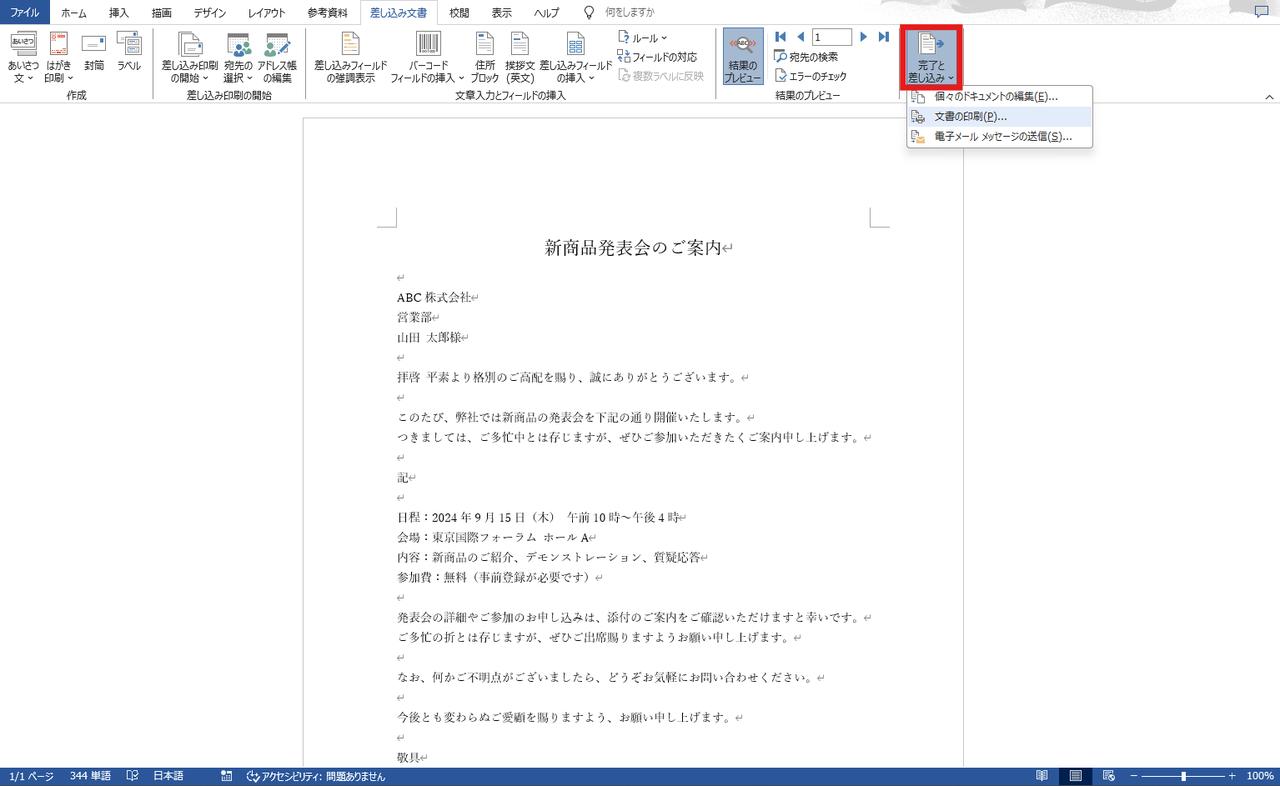
Task: Click アクセシビリティ: 問題ありません status
Action: pyautogui.click(x=316, y=776)
